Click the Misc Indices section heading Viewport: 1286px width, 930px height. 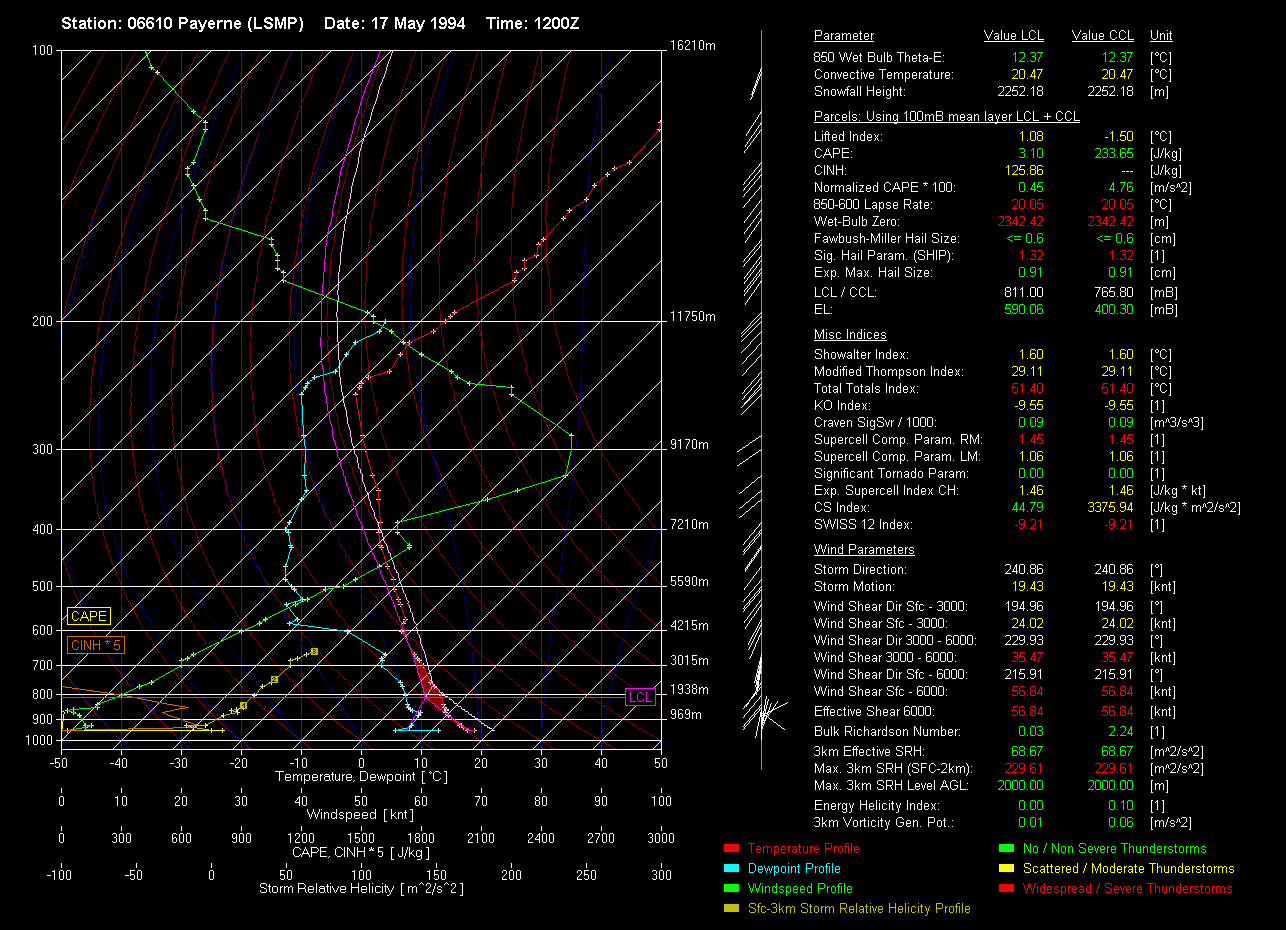pyautogui.click(x=850, y=335)
